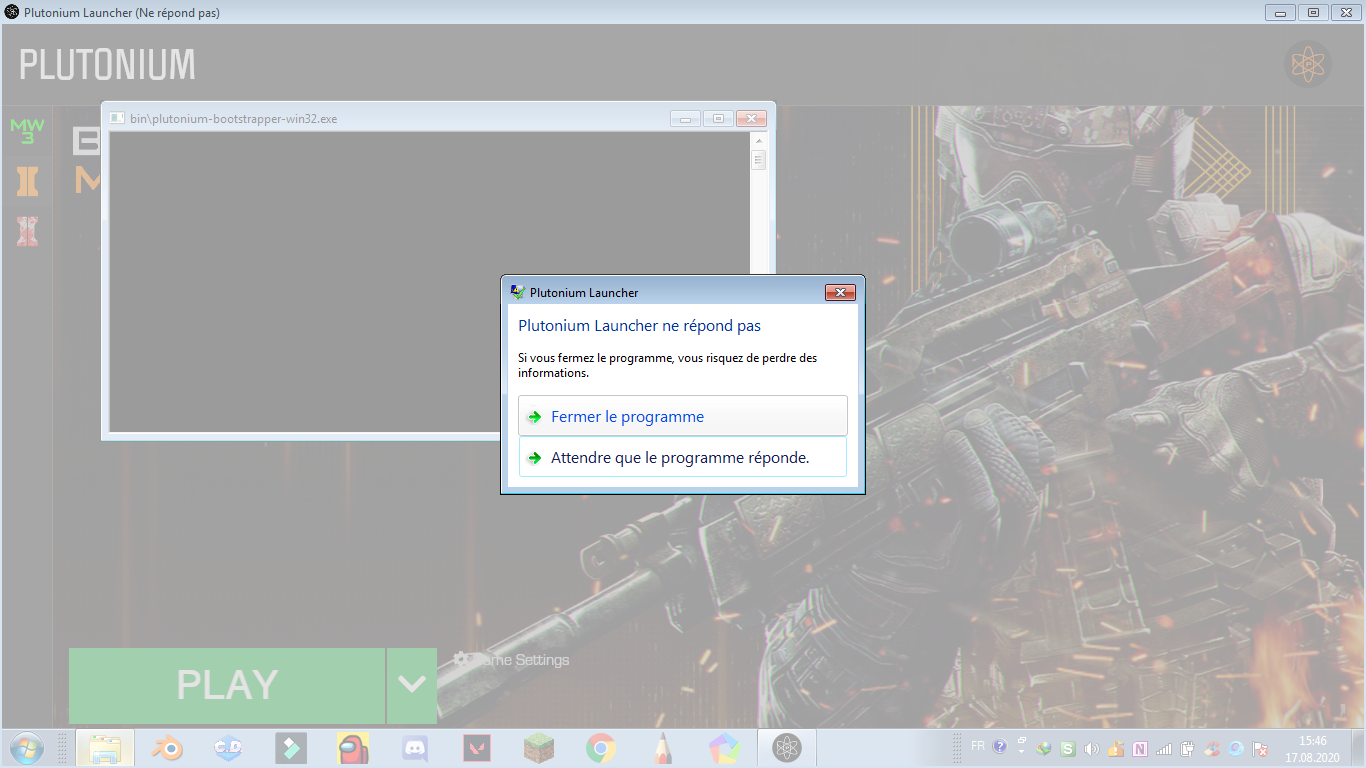Launch Among Us from the taskbar
The height and width of the screenshot is (768, 1366).
pos(352,748)
